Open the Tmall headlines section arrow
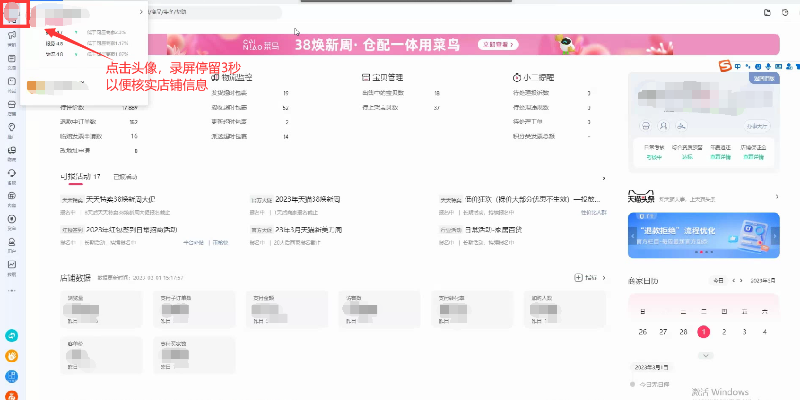Viewport: 800px width, 400px height. pos(775,197)
